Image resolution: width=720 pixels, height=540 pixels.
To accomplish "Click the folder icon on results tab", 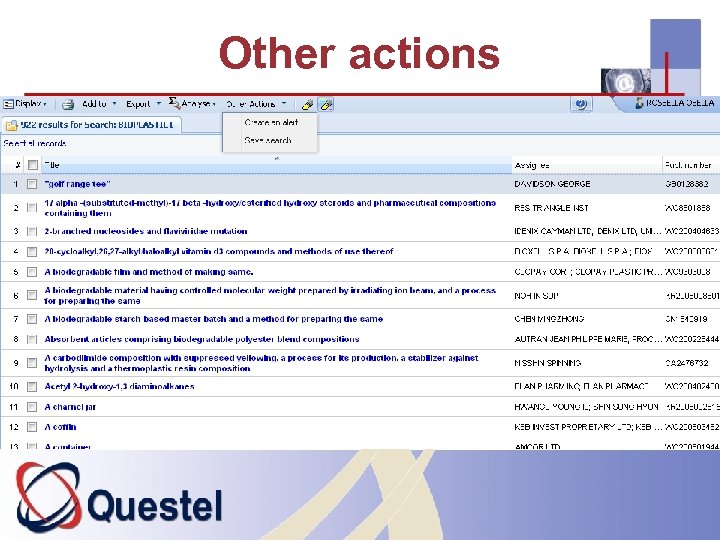I will [12, 125].
